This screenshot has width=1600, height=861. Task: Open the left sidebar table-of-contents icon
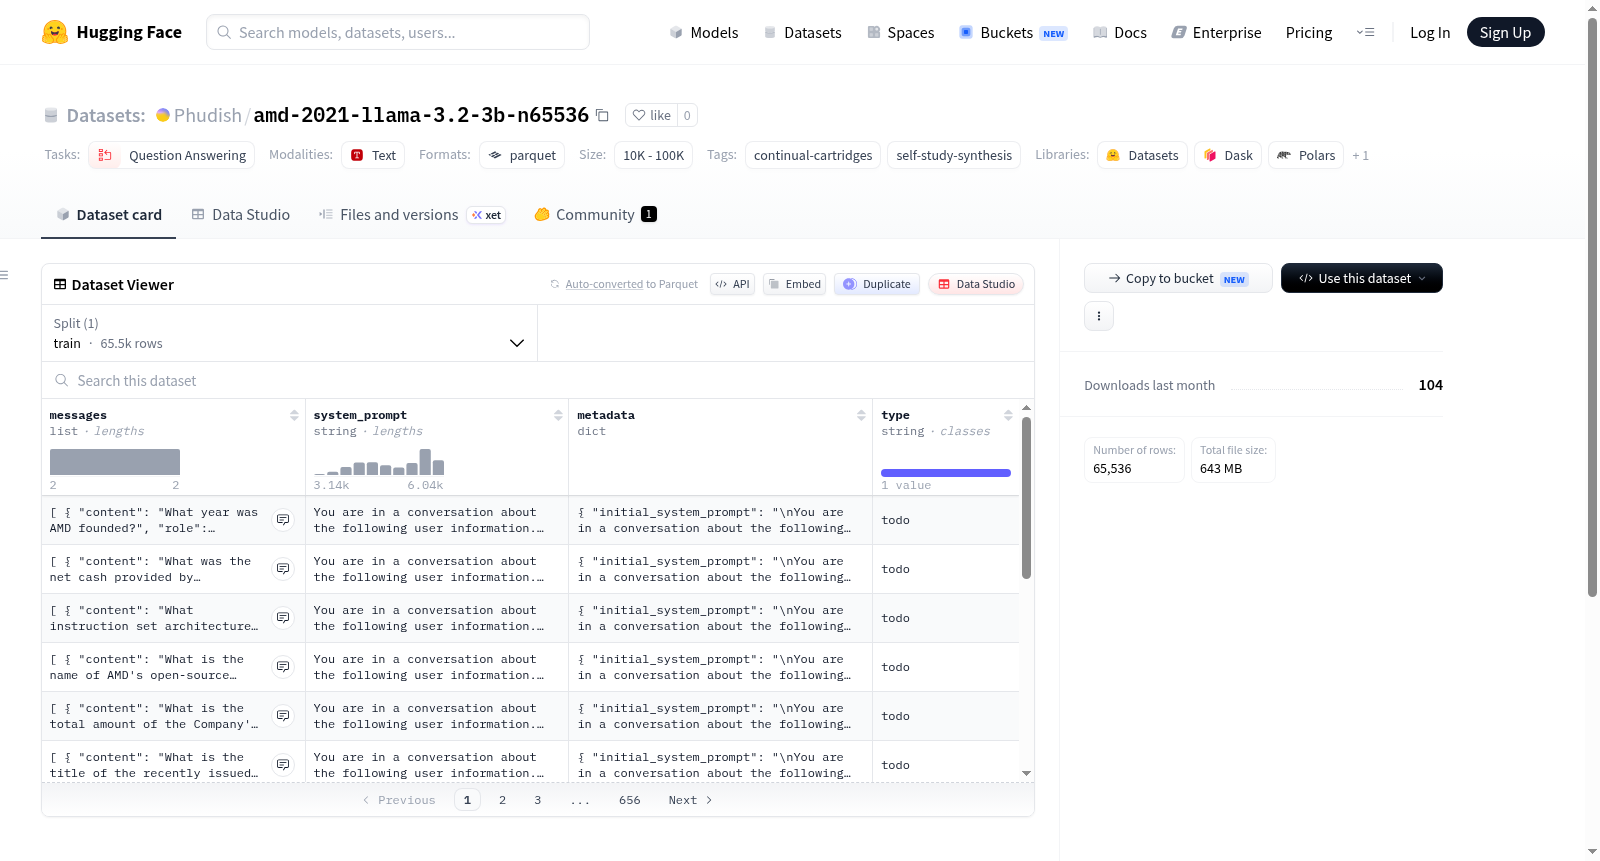point(5,275)
